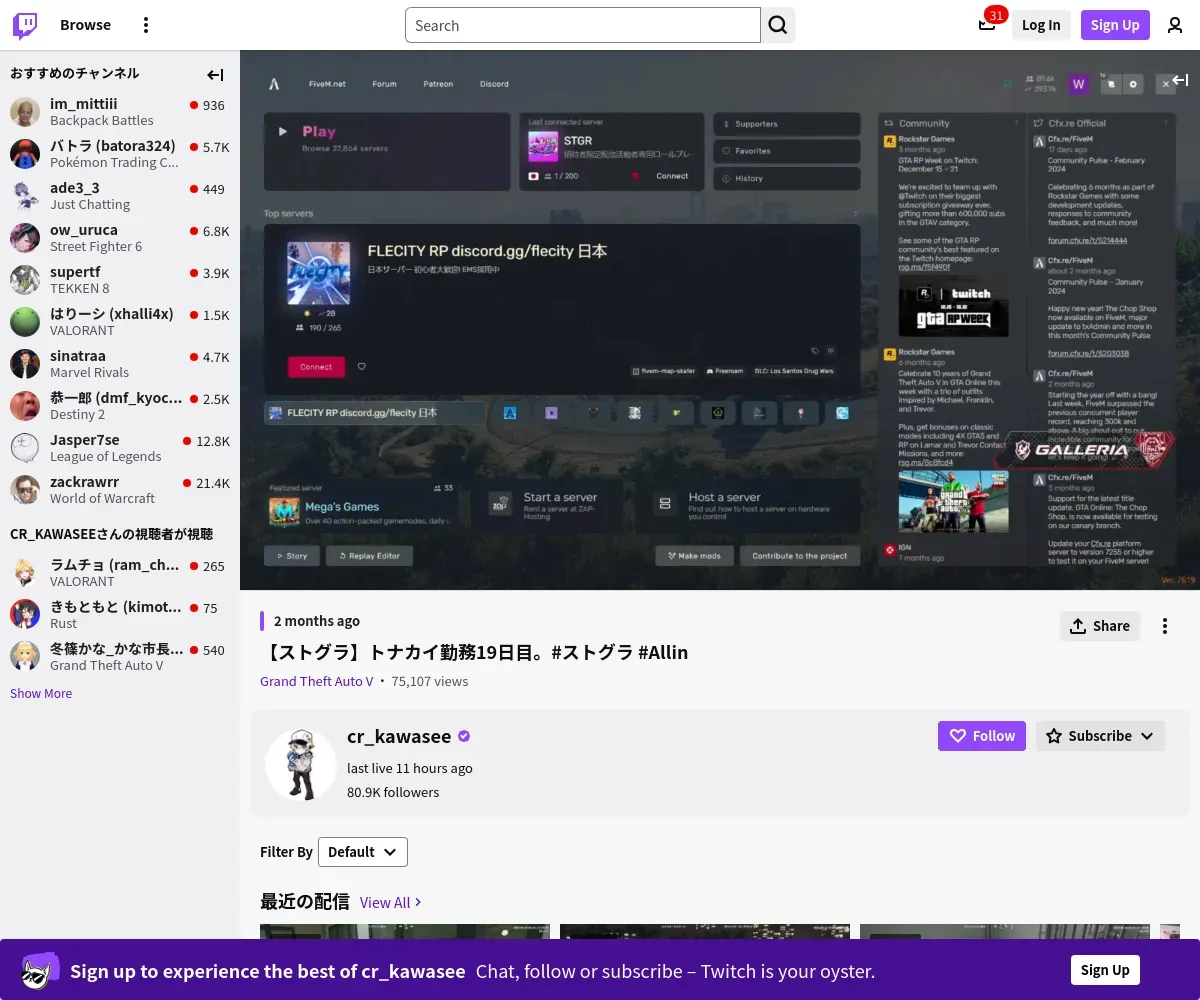Open the video options three-dot menu

1165,626
